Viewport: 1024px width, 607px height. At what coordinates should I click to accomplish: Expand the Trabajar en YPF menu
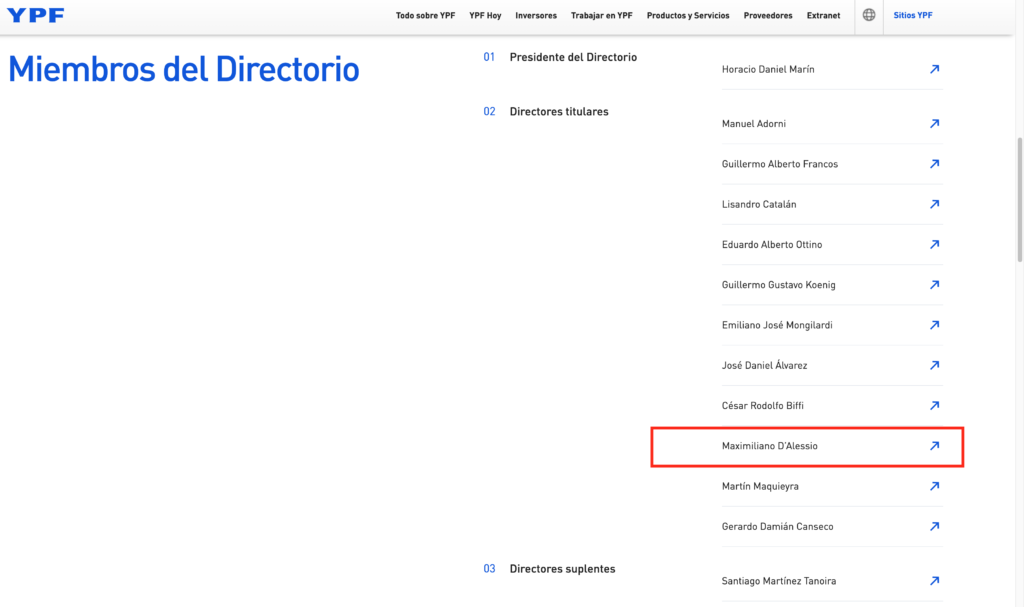click(602, 16)
